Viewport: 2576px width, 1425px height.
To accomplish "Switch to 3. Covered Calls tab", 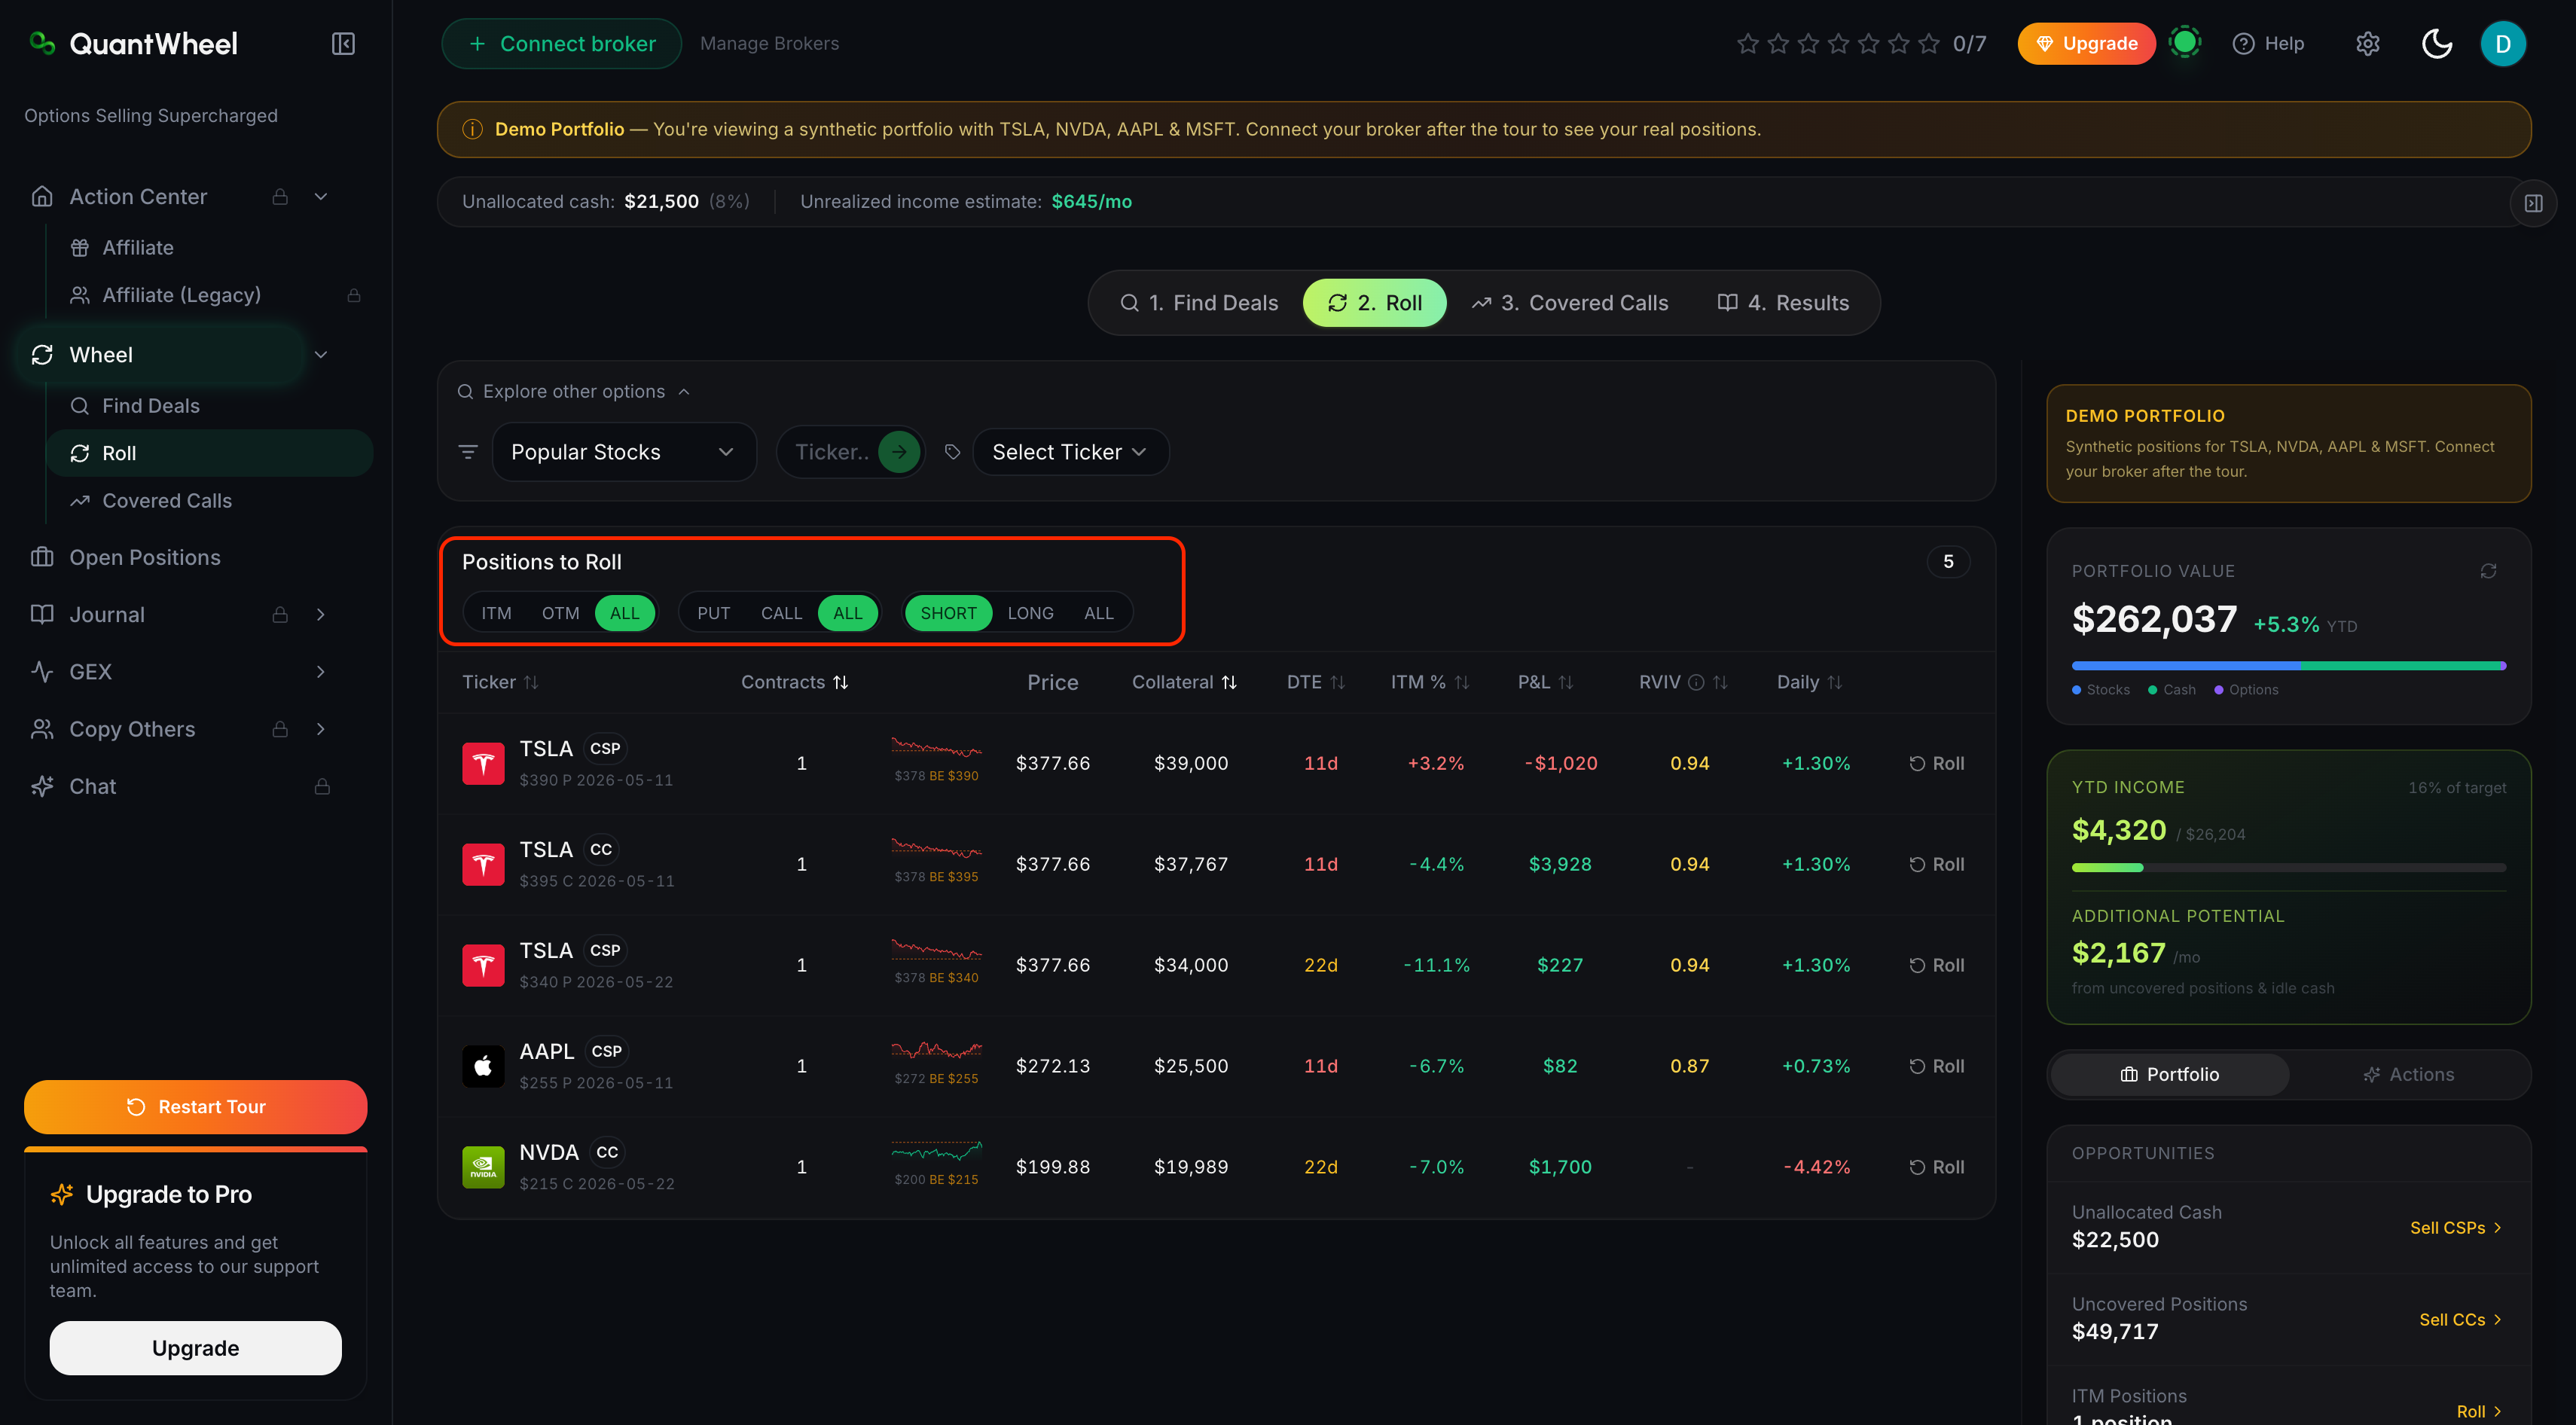I will (x=1569, y=303).
